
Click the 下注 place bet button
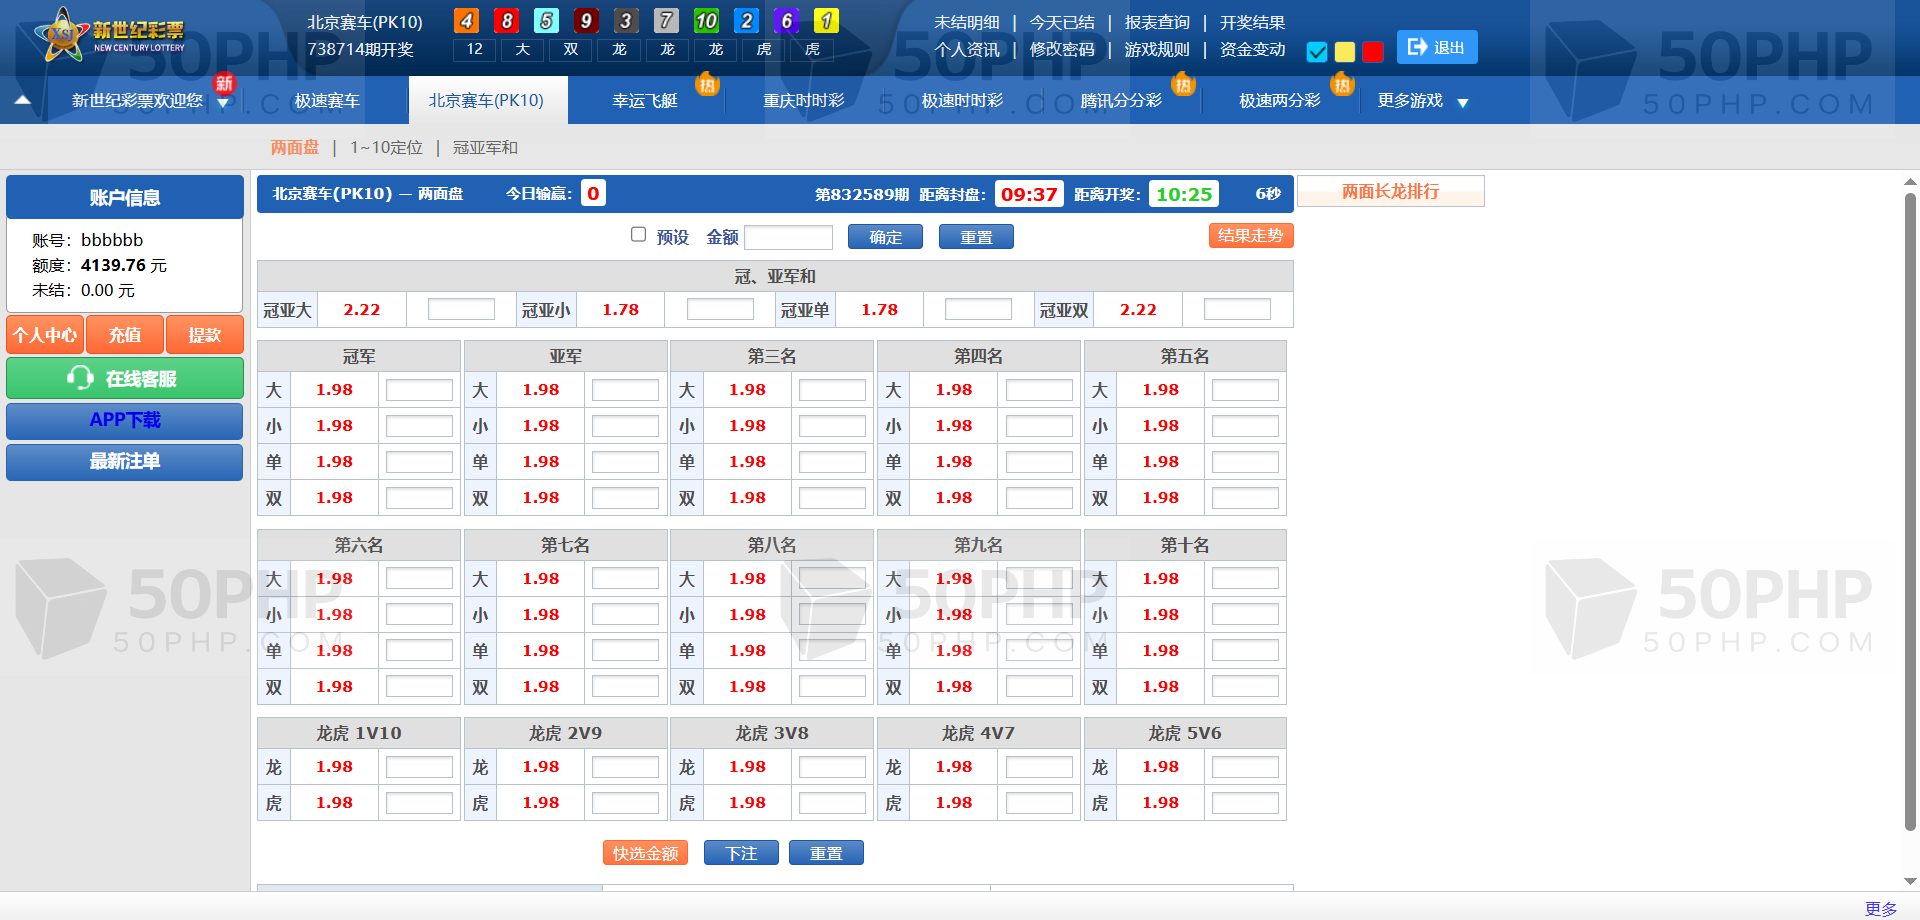(x=741, y=853)
